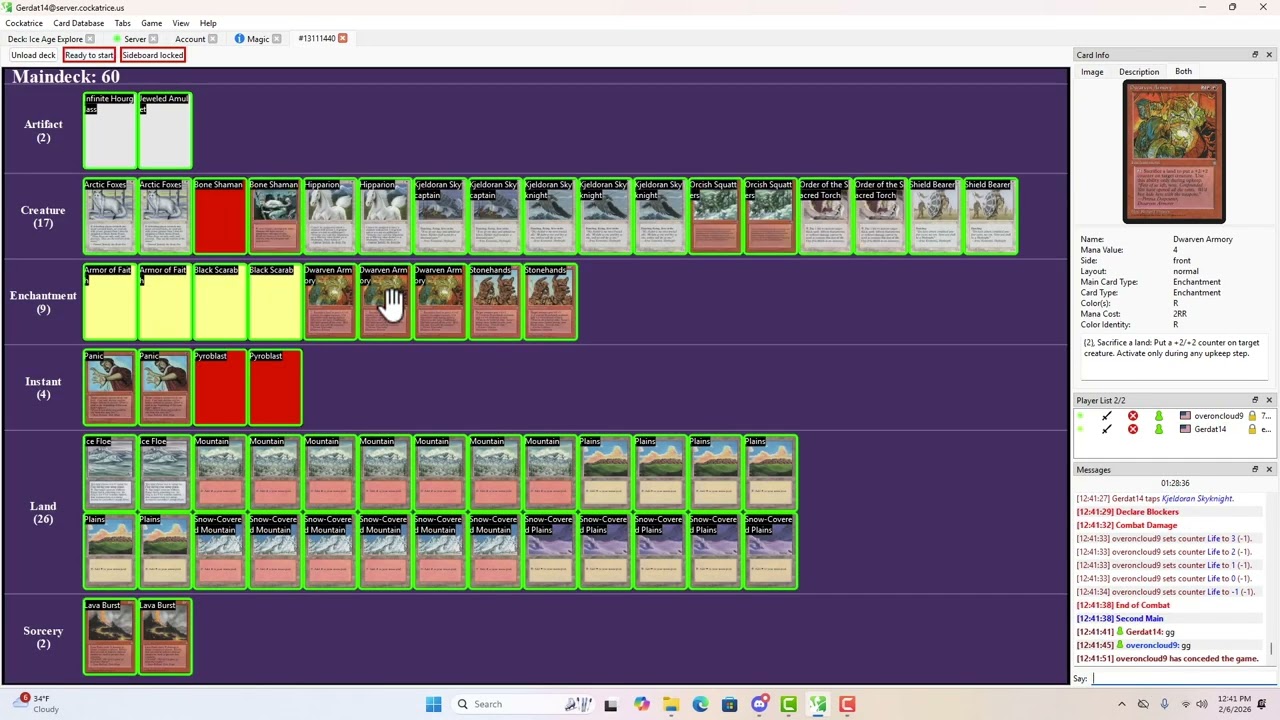Open Task View on the taskbar
The height and width of the screenshot is (720, 1280).
click(x=611, y=704)
